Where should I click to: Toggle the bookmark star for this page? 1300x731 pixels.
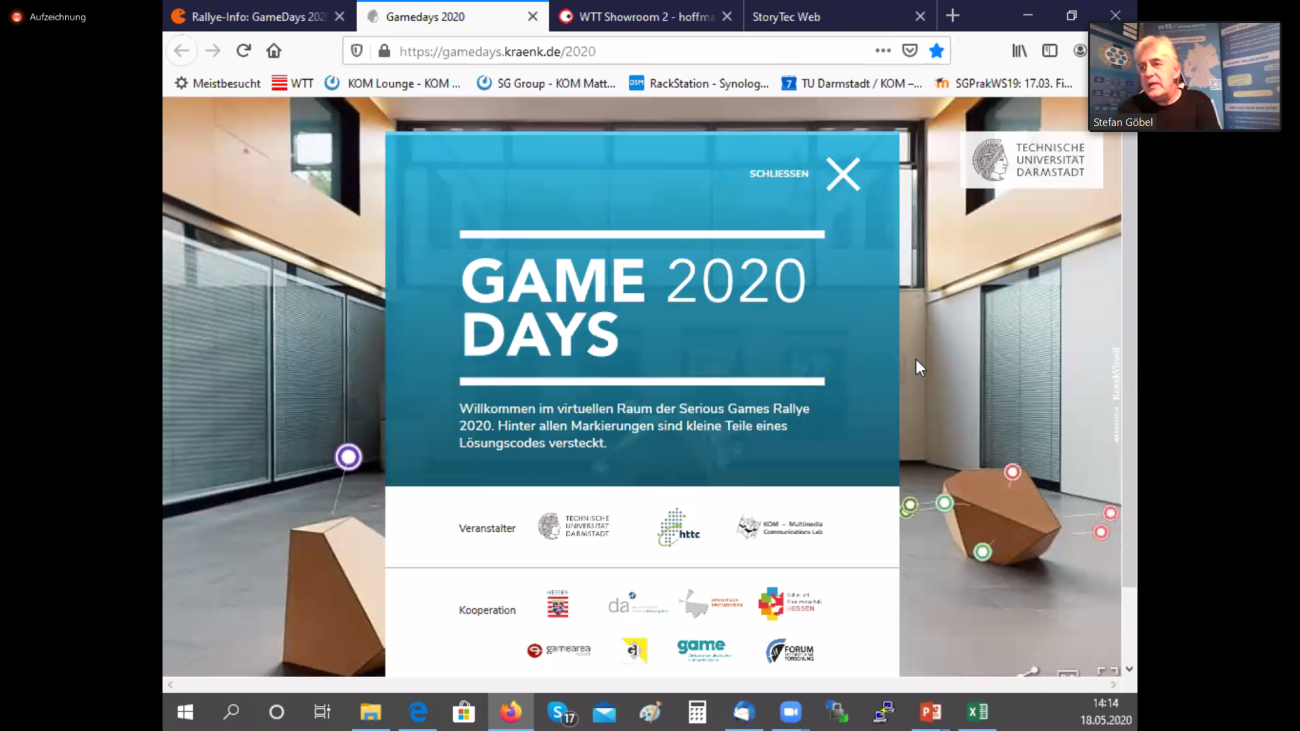[936, 51]
